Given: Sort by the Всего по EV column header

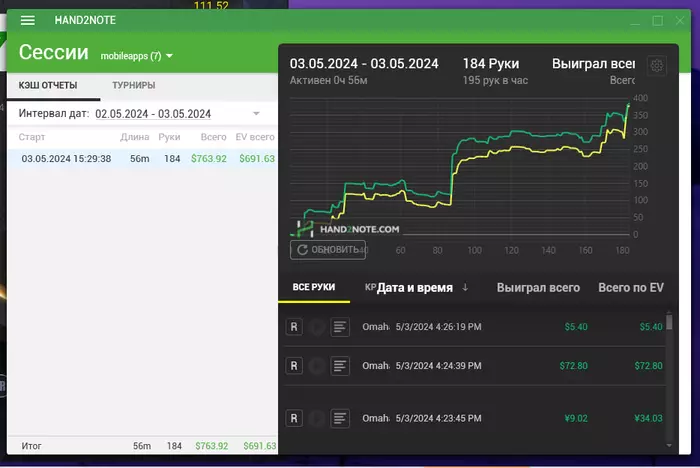Looking at the screenshot, I should point(631,288).
